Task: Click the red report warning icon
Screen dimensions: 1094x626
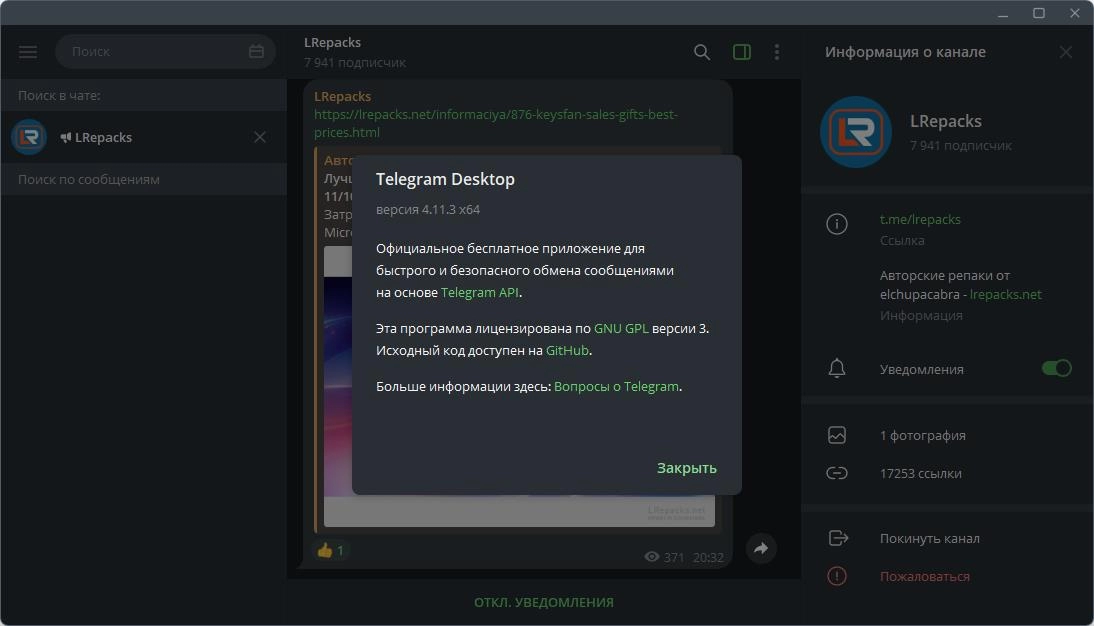Action: (x=837, y=576)
